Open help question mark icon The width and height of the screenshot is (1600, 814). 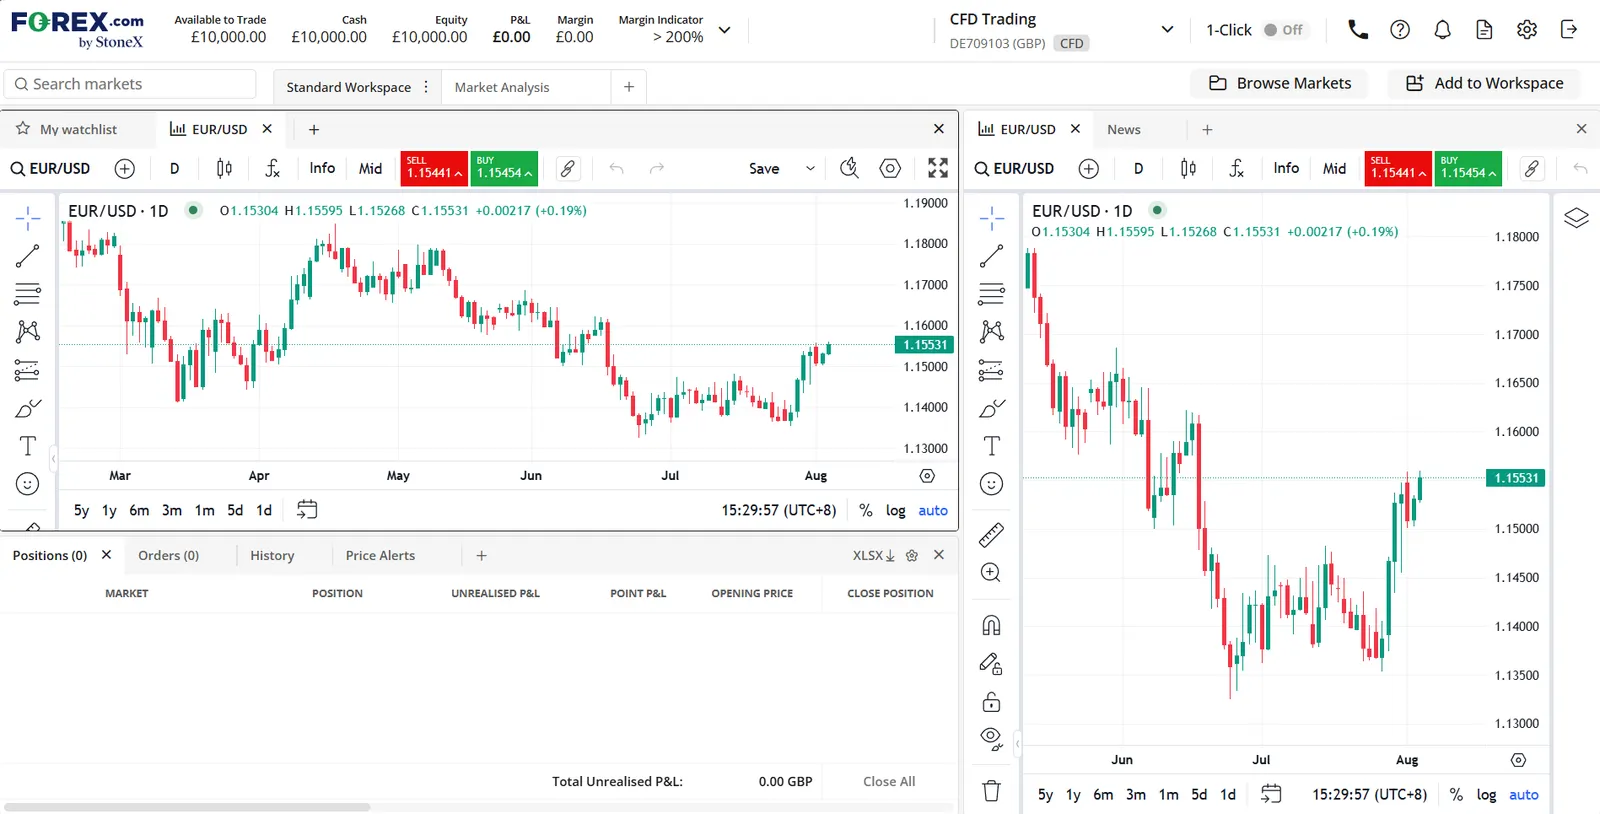tap(1400, 30)
